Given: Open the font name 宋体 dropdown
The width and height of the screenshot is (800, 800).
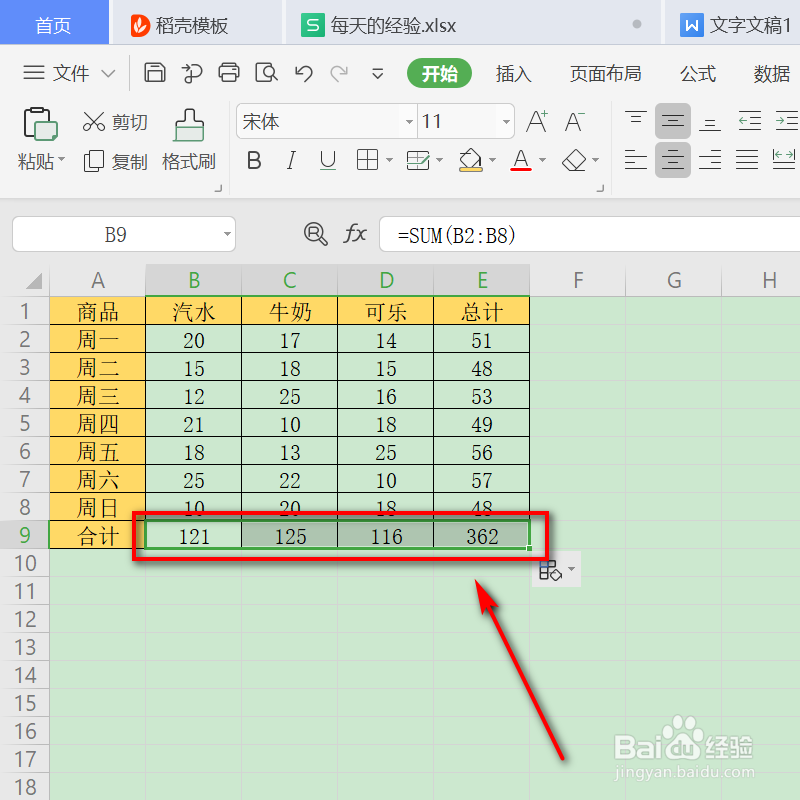Looking at the screenshot, I should [x=409, y=121].
